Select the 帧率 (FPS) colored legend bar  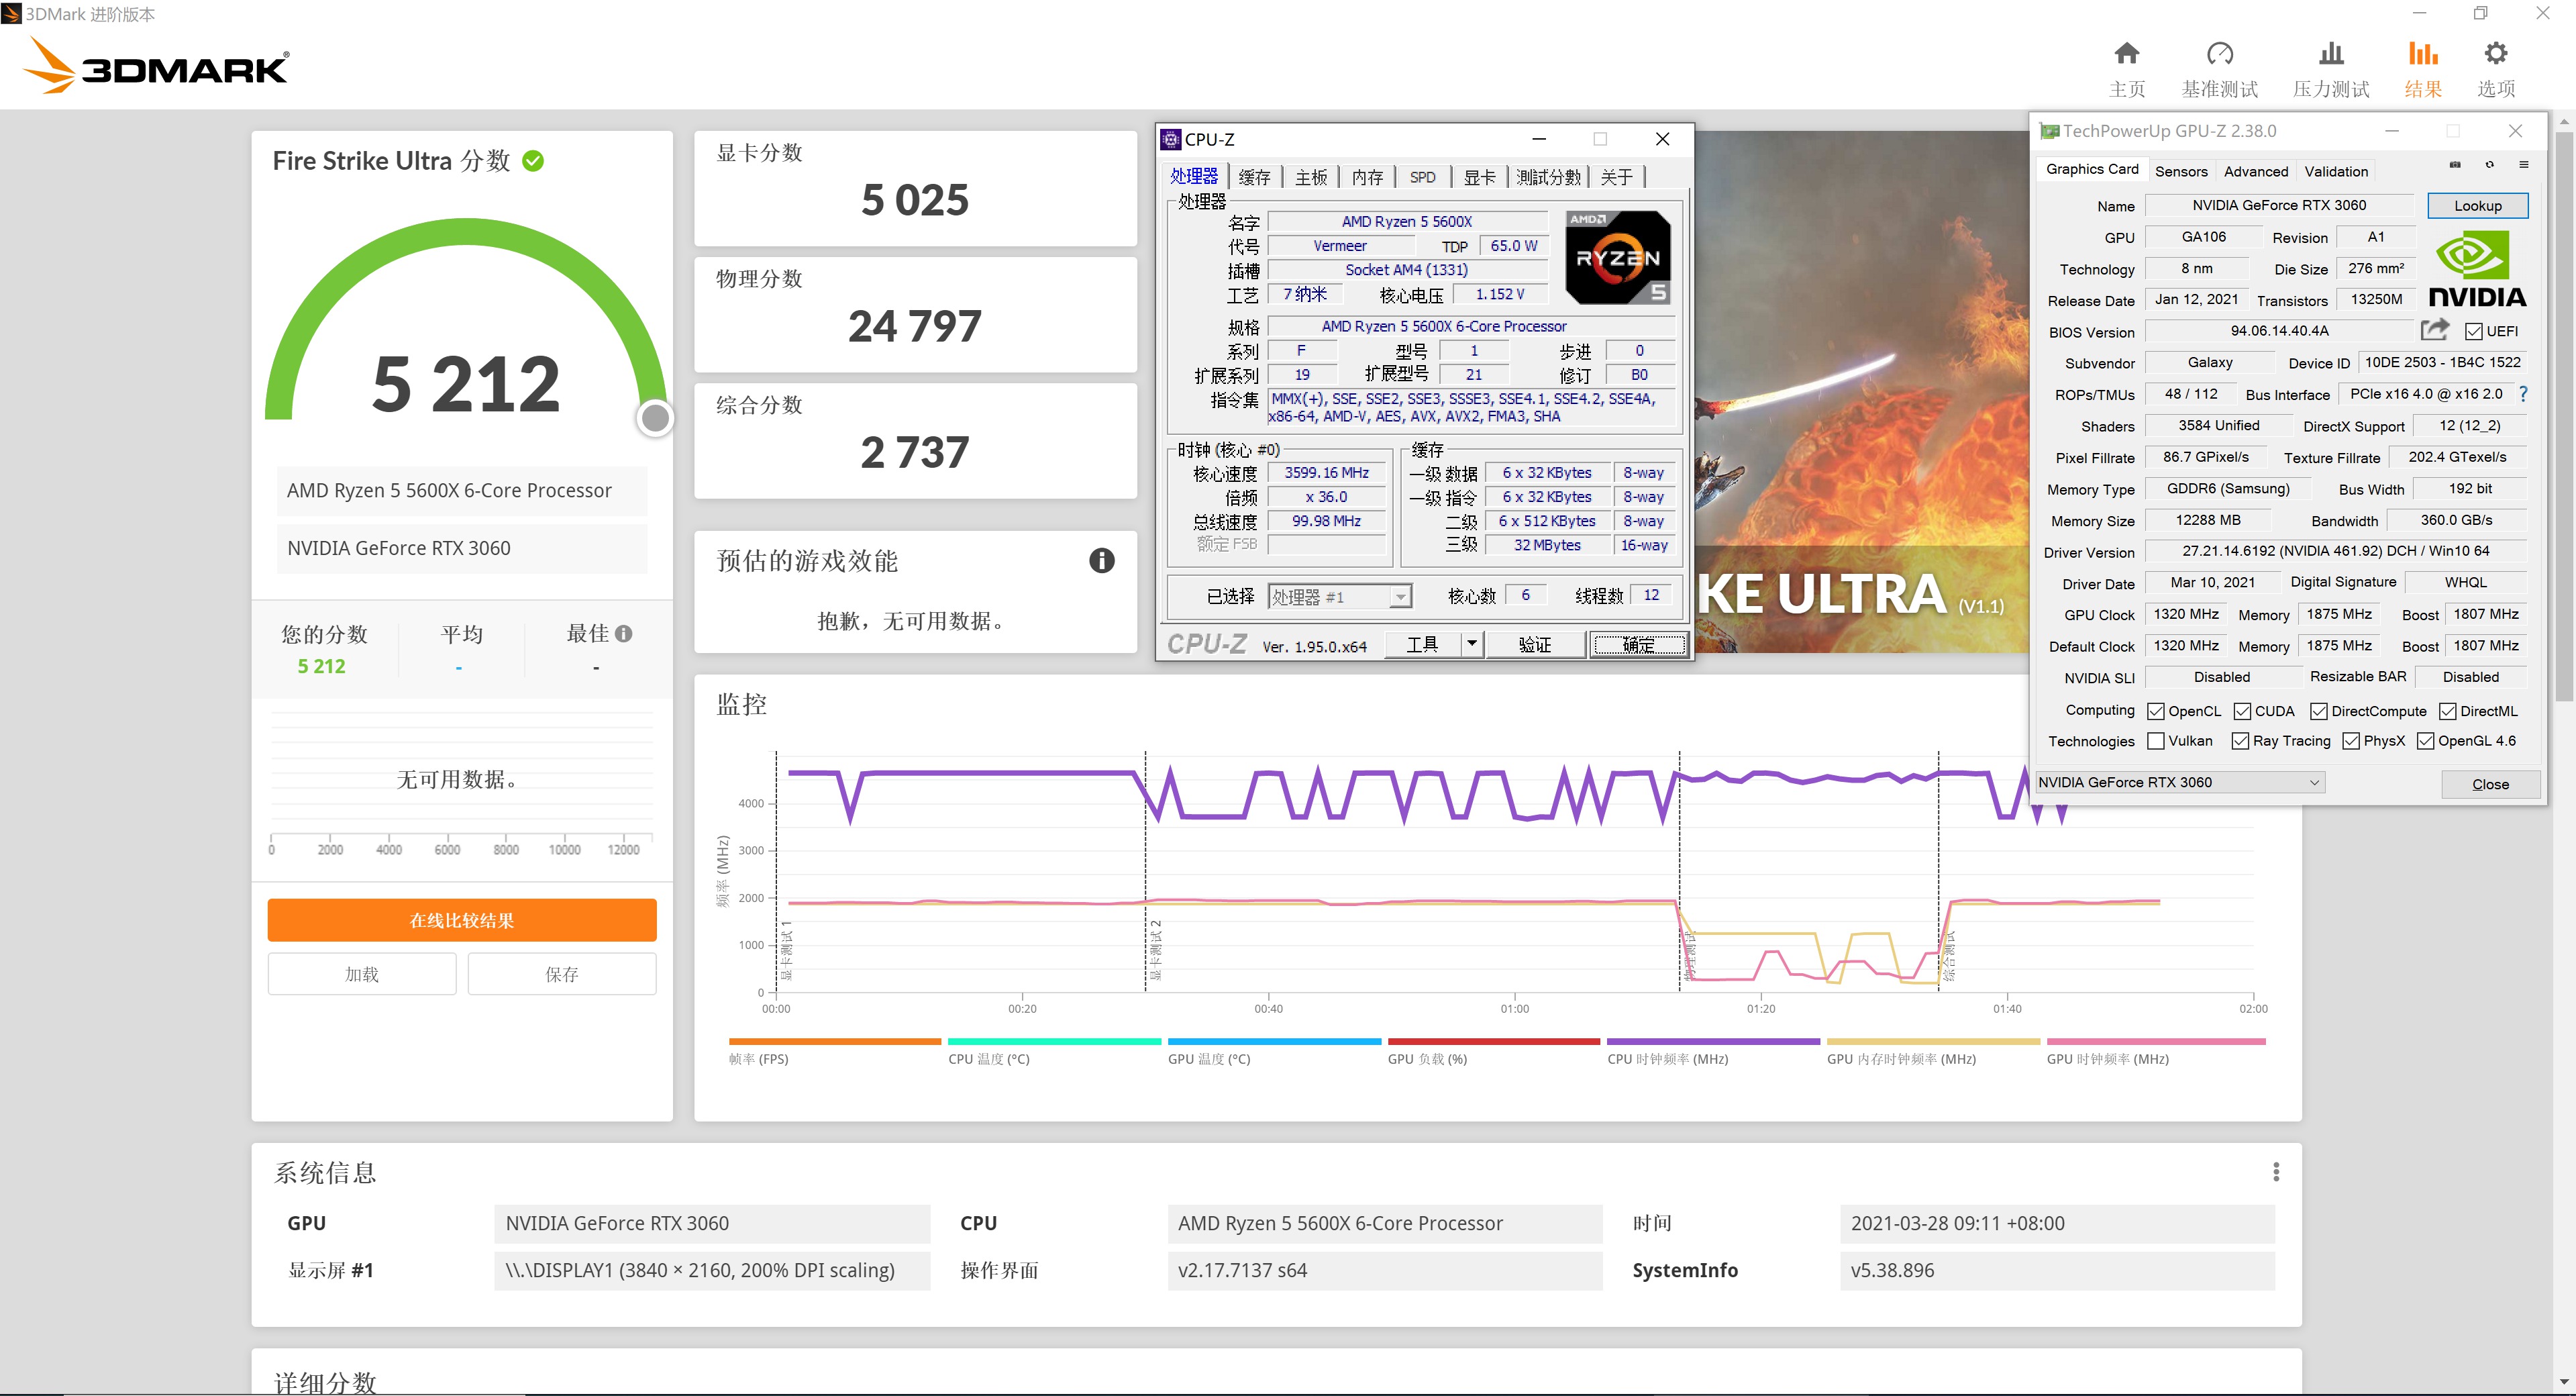point(834,1041)
